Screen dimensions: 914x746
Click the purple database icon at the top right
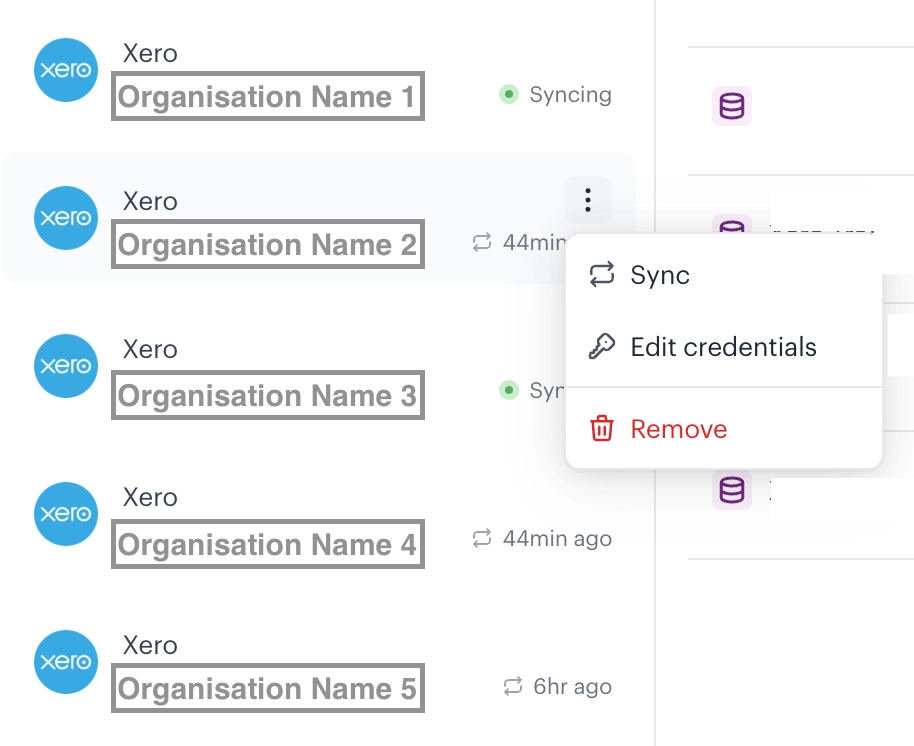pyautogui.click(x=732, y=106)
